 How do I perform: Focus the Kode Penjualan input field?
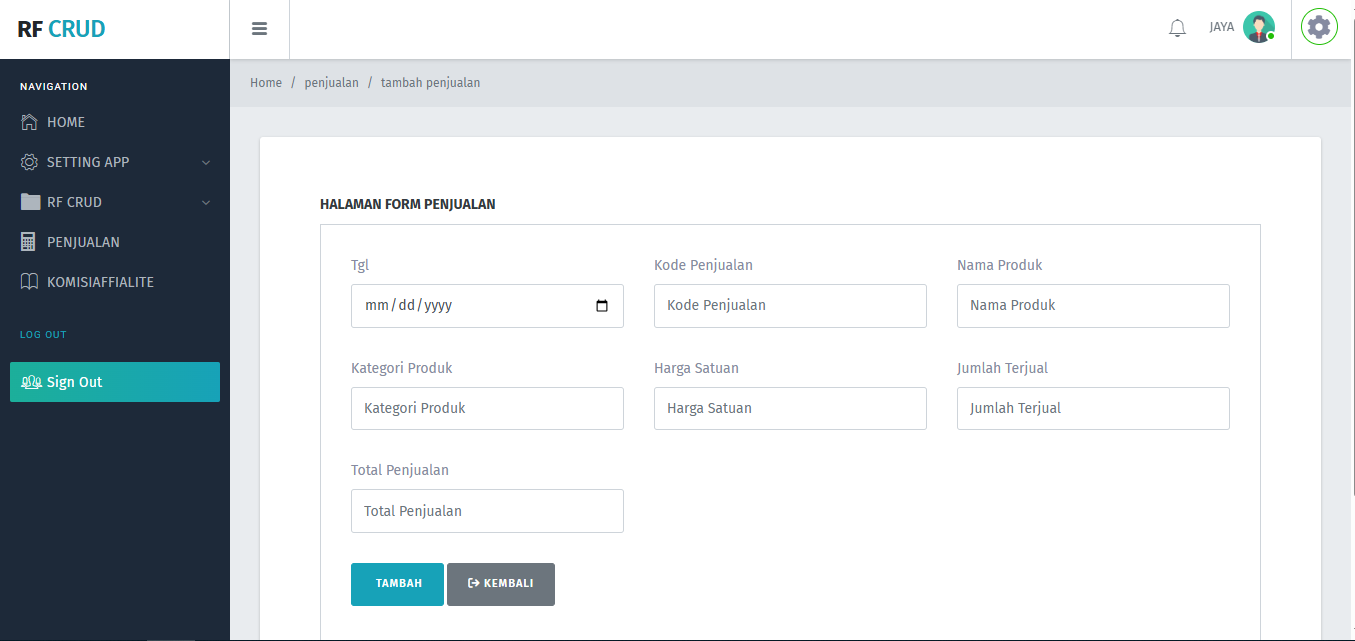(790, 306)
